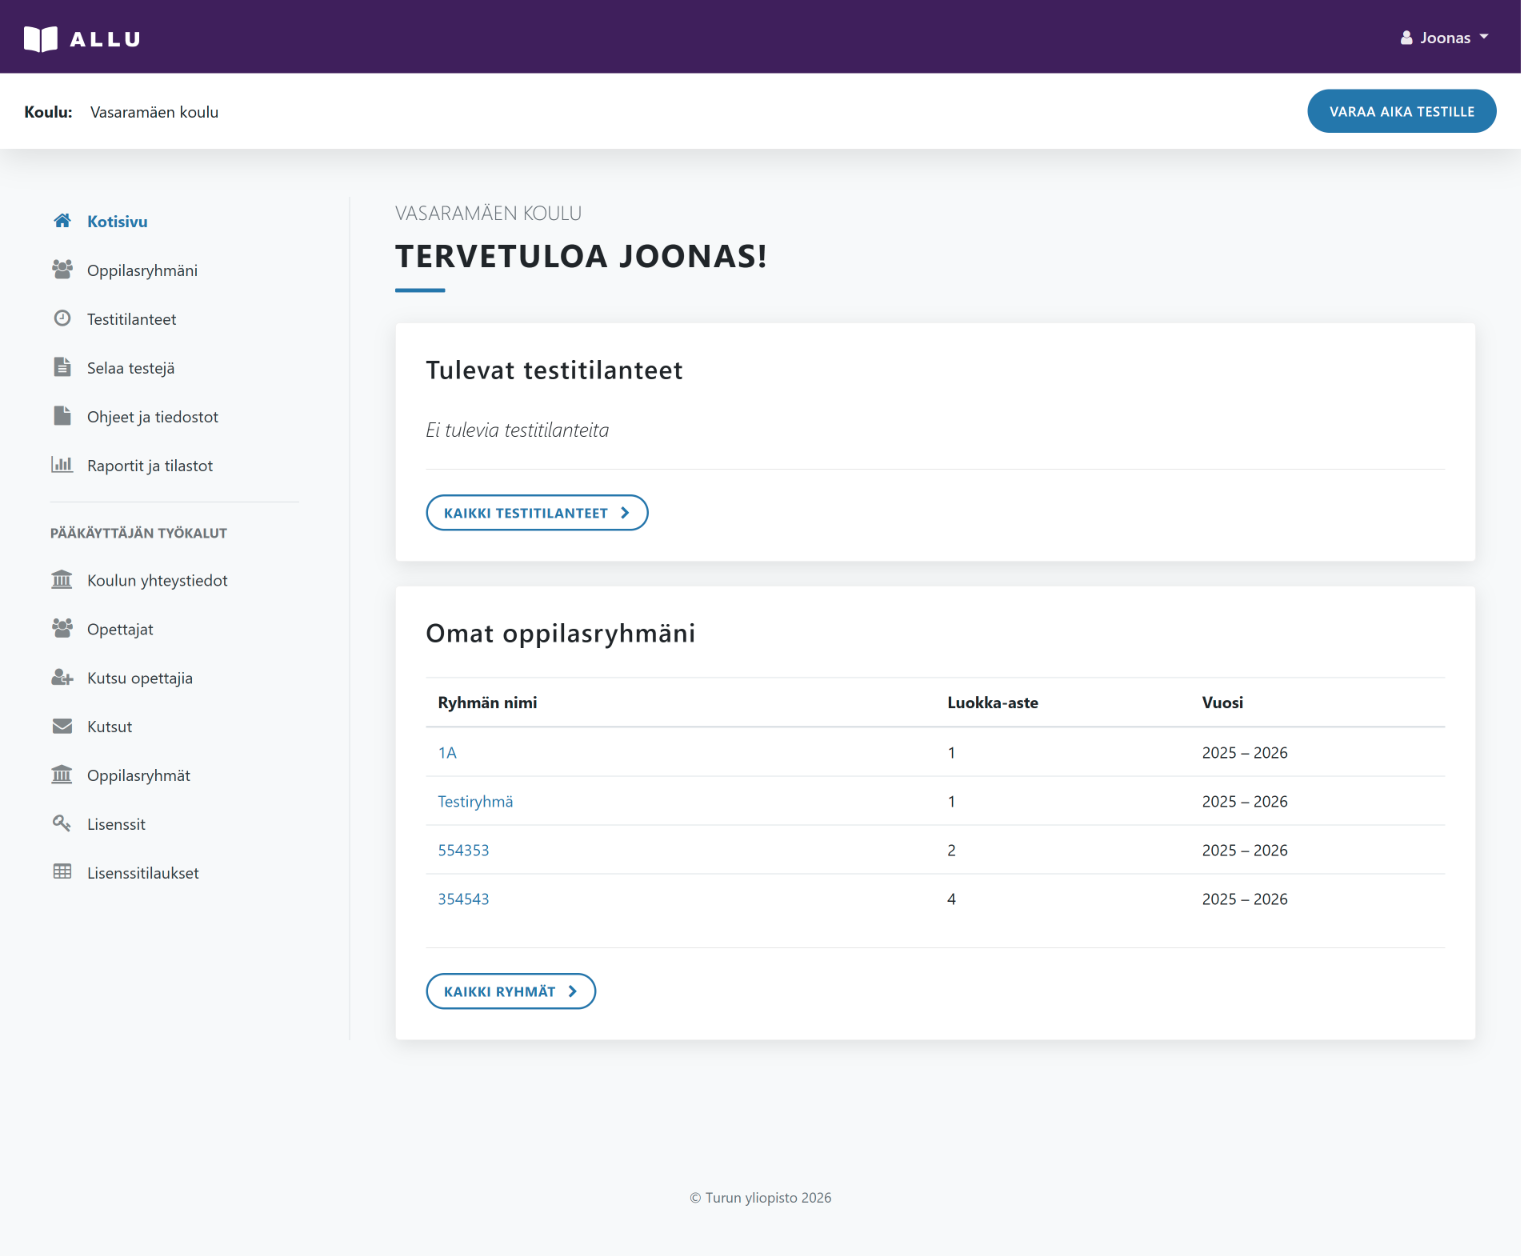
Task: Open Raportit ja tilastot page
Action: pos(150,466)
